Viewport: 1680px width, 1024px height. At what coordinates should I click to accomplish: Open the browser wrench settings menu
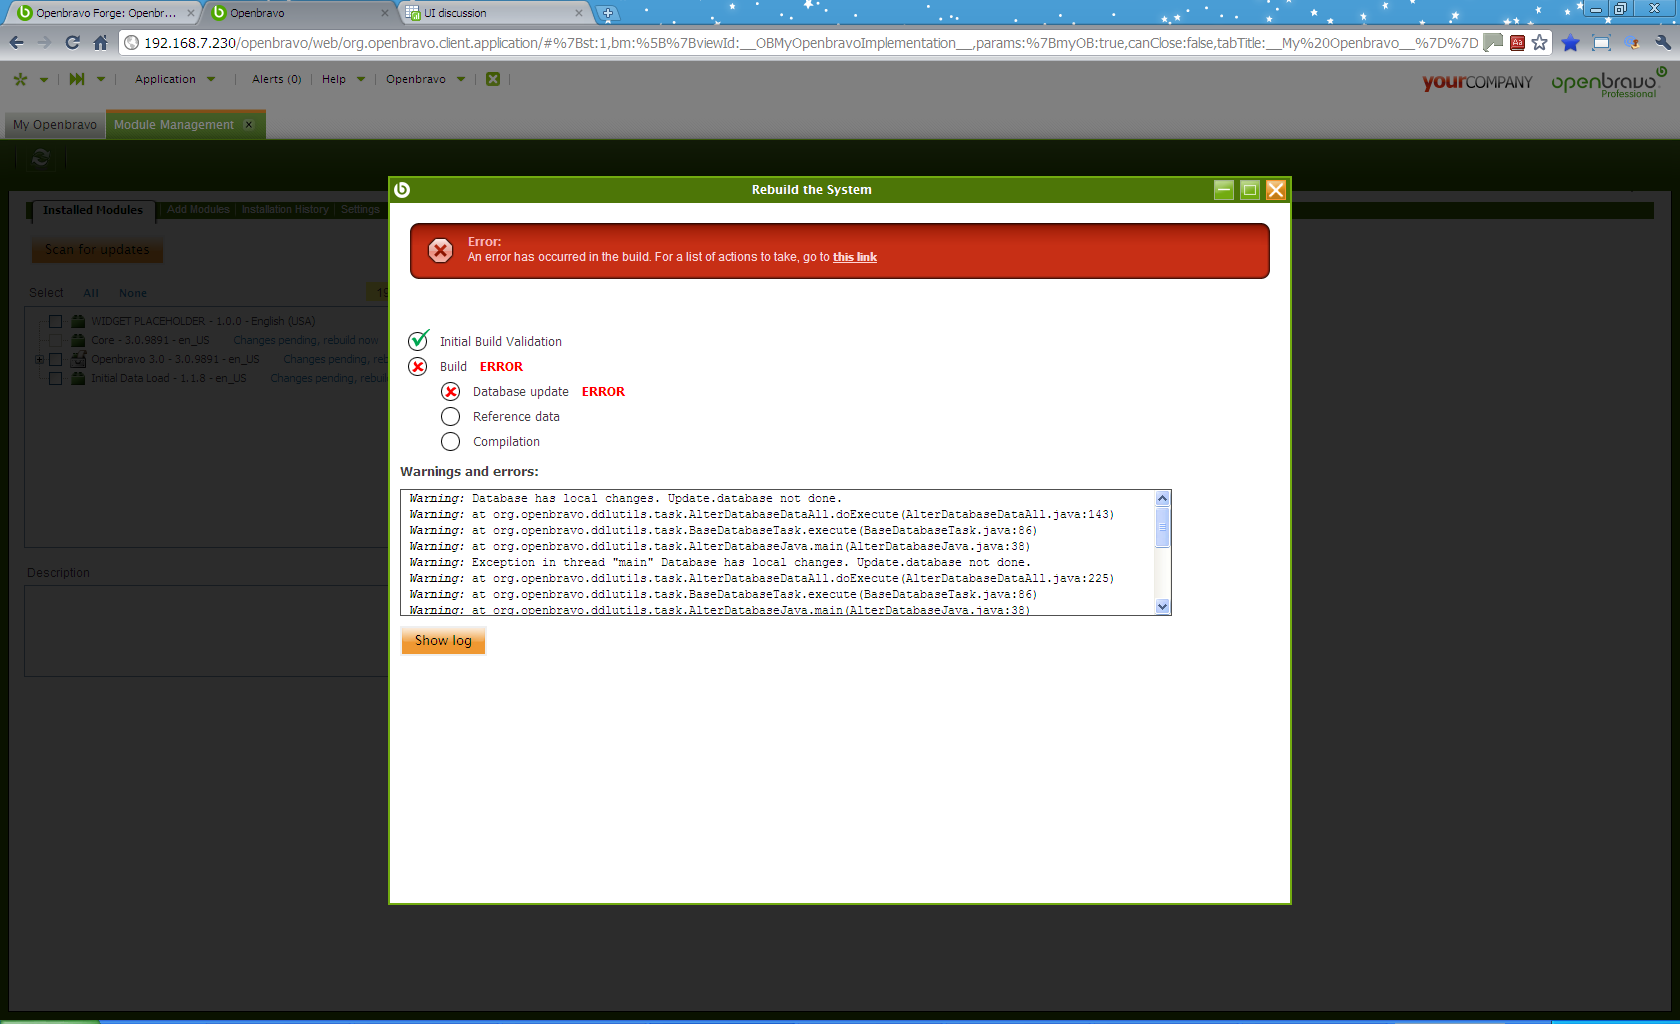[1663, 42]
